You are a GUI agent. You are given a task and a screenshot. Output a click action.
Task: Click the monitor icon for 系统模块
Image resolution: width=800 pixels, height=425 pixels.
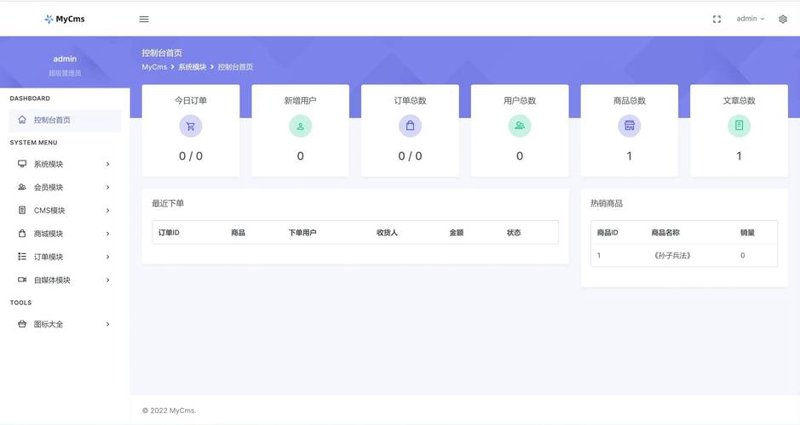[22, 164]
